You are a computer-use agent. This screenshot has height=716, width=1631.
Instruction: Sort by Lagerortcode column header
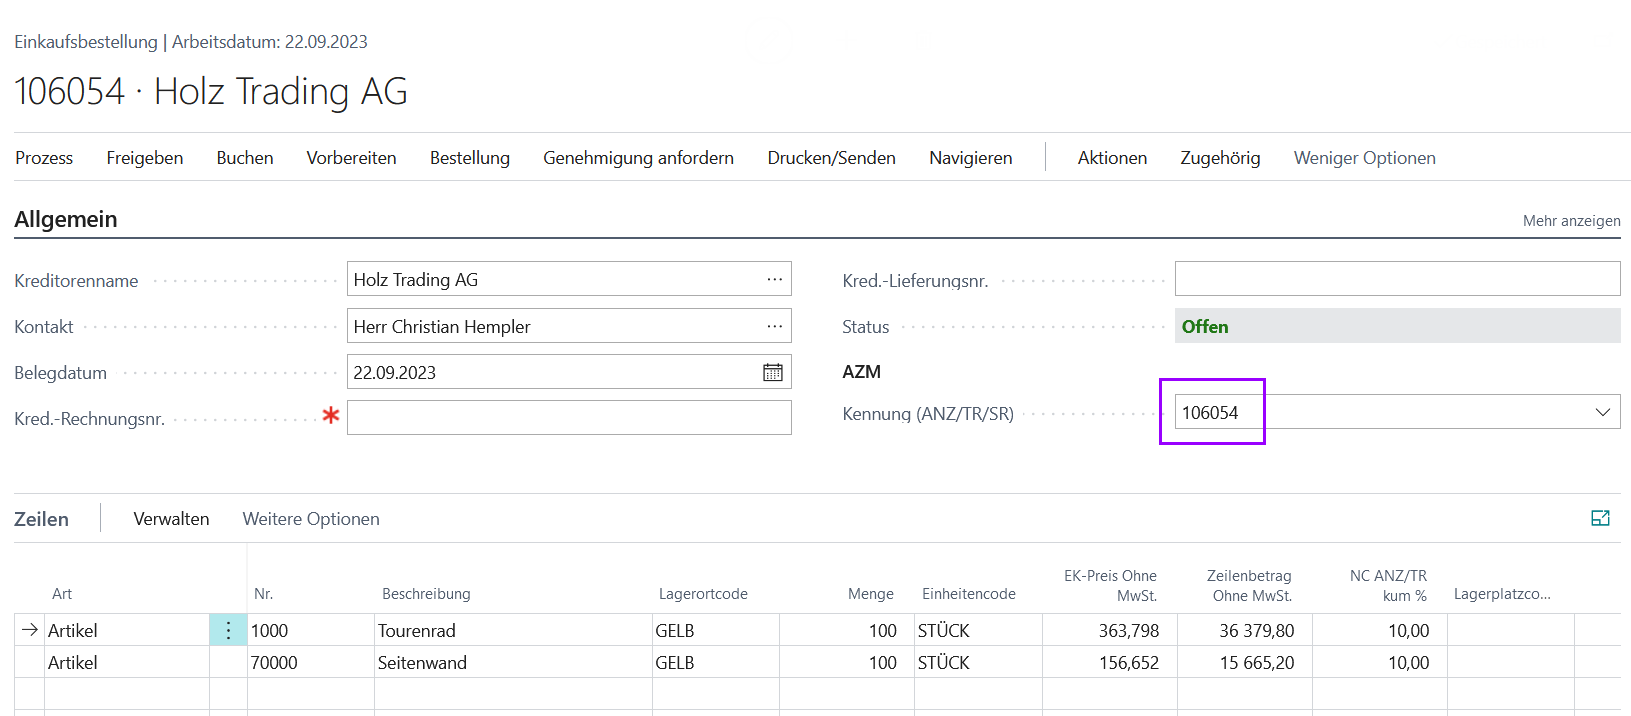[x=703, y=594]
